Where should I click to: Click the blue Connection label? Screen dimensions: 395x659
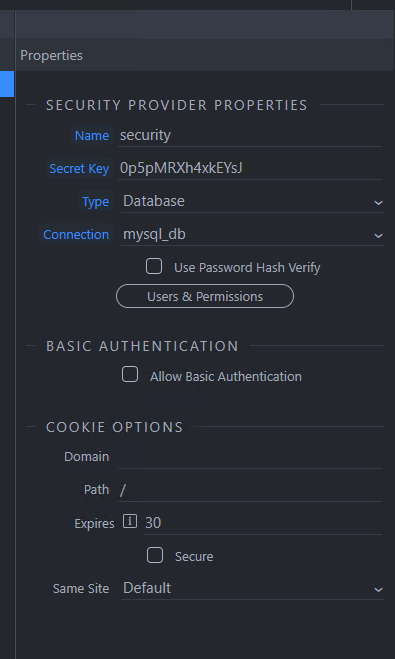coord(76,235)
